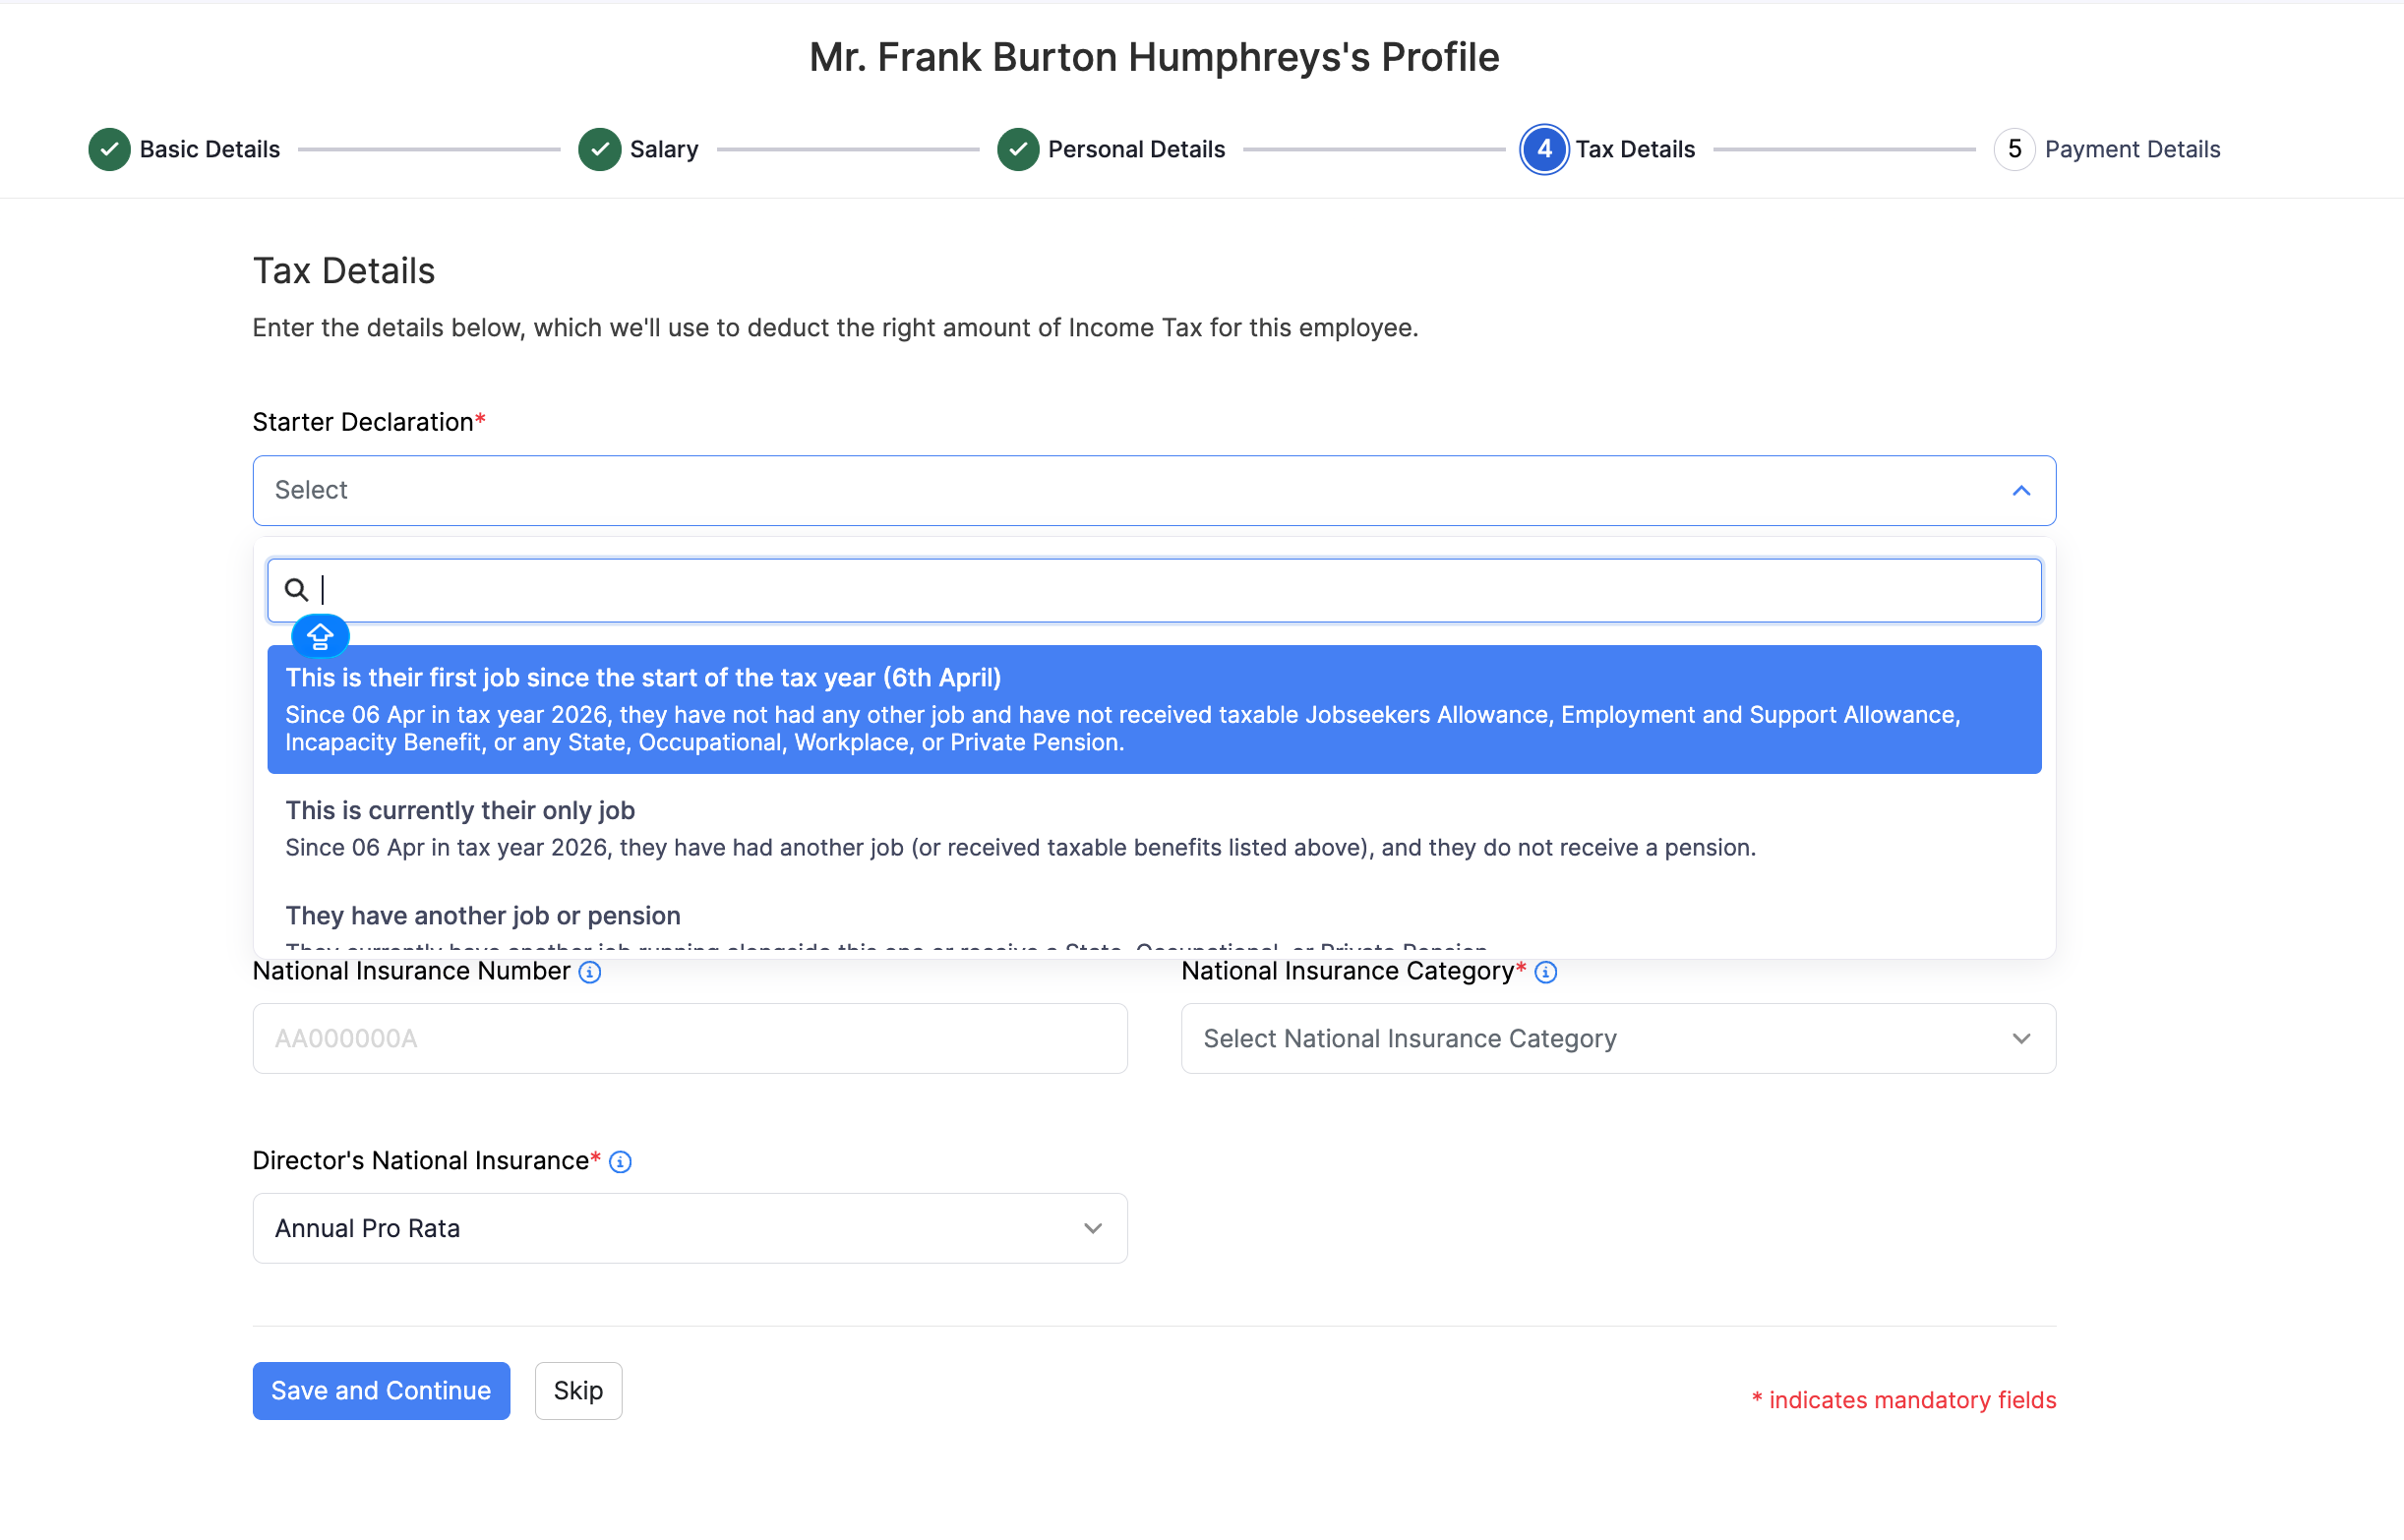The width and height of the screenshot is (2404, 1540).
Task: Click the Director's National Insurance label
Action: pos(427,1161)
